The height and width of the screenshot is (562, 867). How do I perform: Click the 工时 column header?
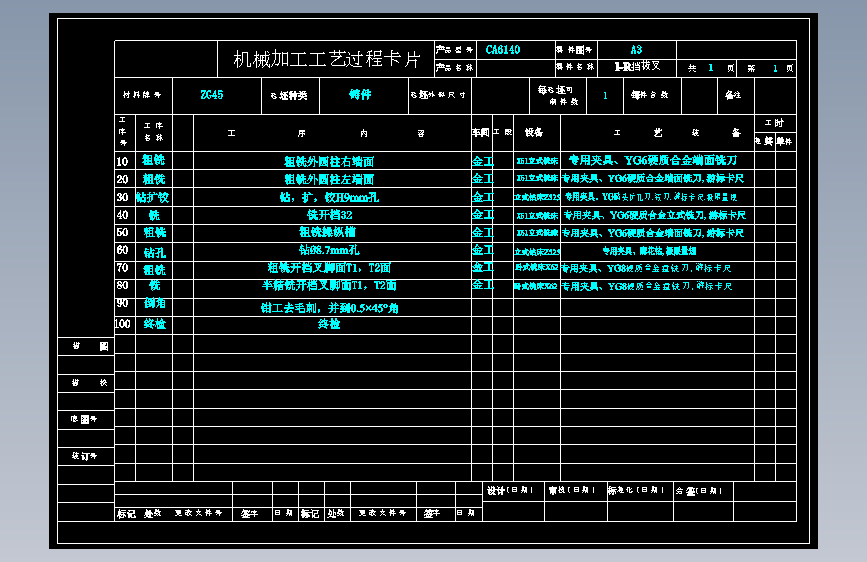click(x=775, y=123)
